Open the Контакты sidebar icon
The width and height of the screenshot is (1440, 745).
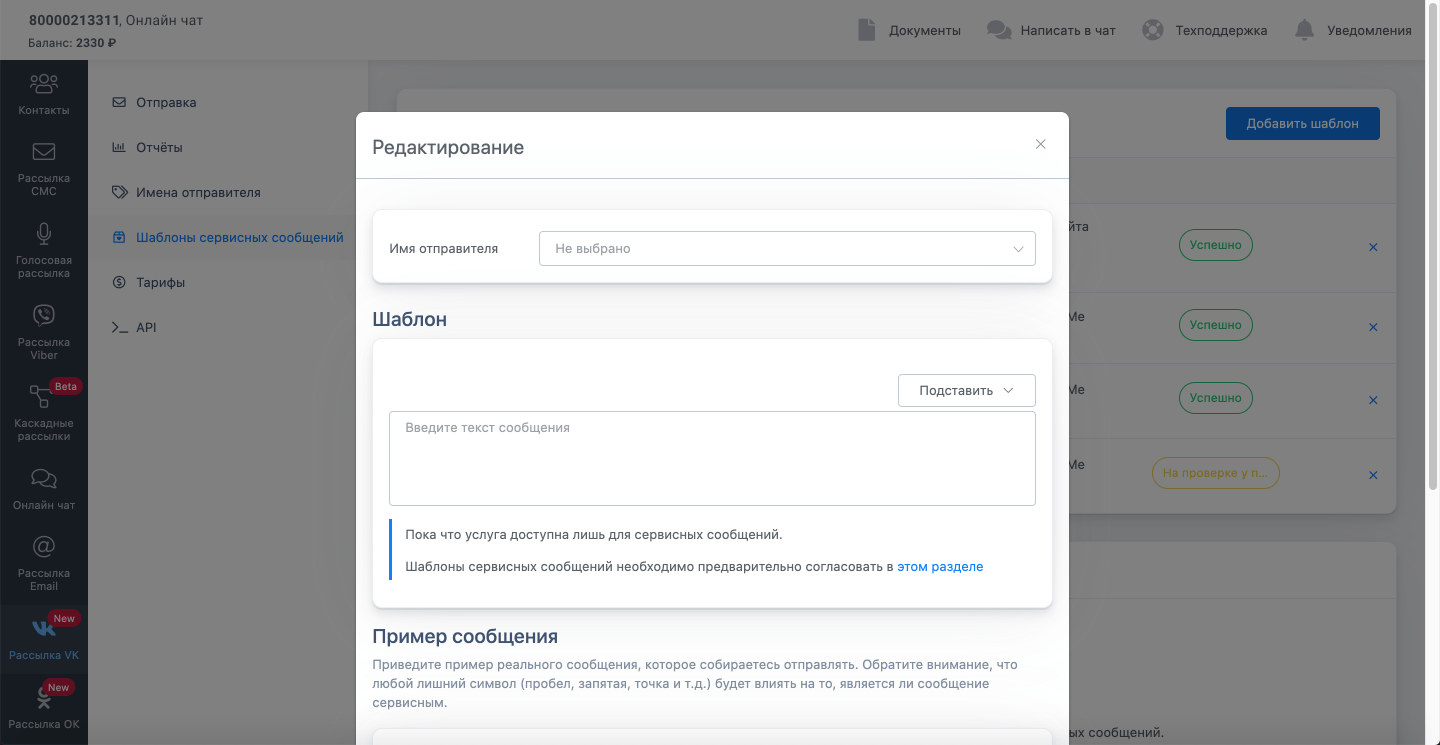pyautogui.click(x=44, y=84)
